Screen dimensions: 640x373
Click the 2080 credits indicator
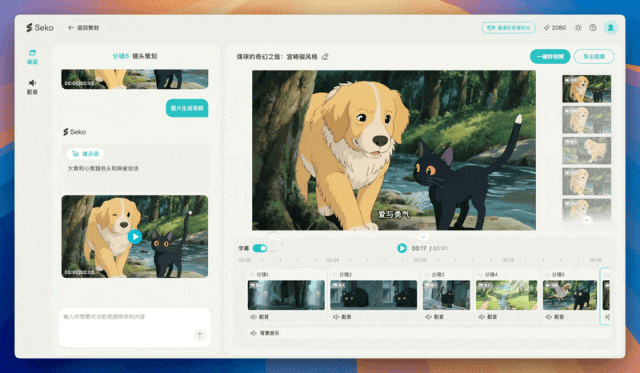point(555,28)
